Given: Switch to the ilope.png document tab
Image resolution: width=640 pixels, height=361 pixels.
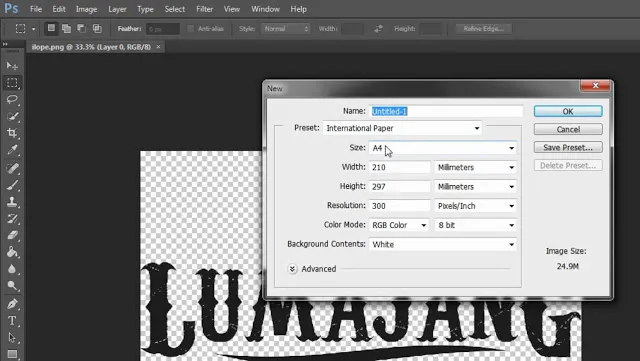Looking at the screenshot, I should coord(91,47).
